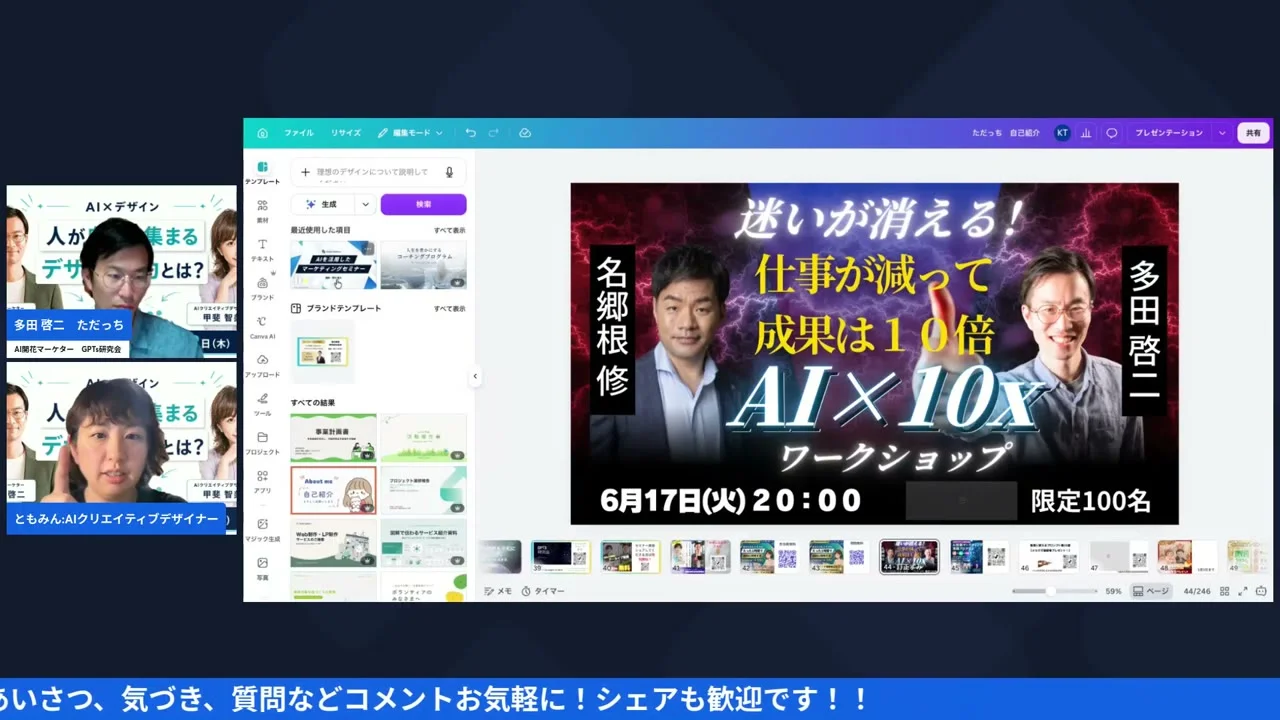Open the ファイル menu

pos(298,133)
